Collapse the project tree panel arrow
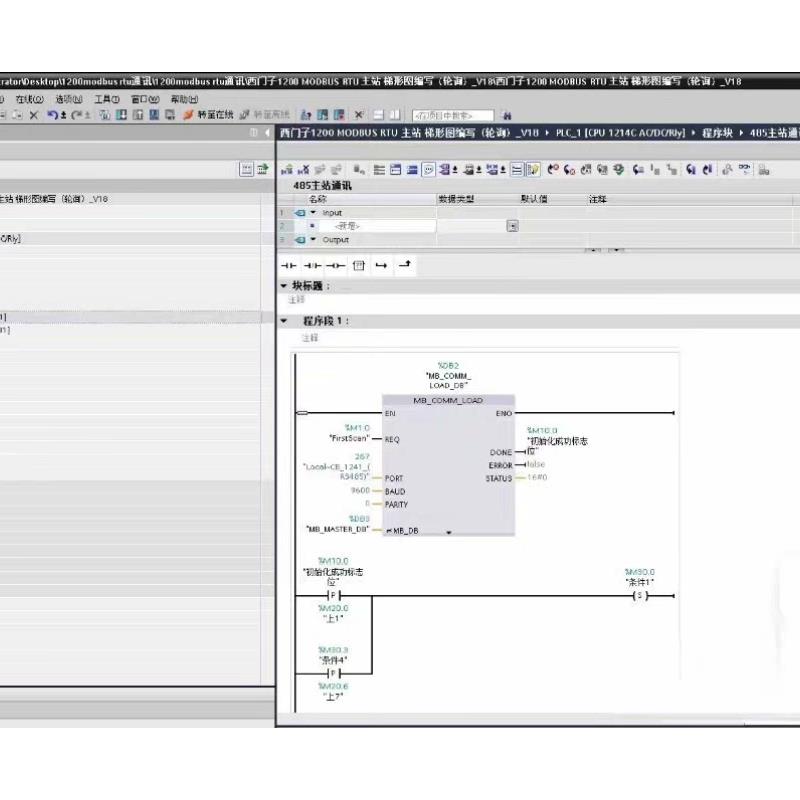Image resolution: width=800 pixels, height=800 pixels. point(267,133)
